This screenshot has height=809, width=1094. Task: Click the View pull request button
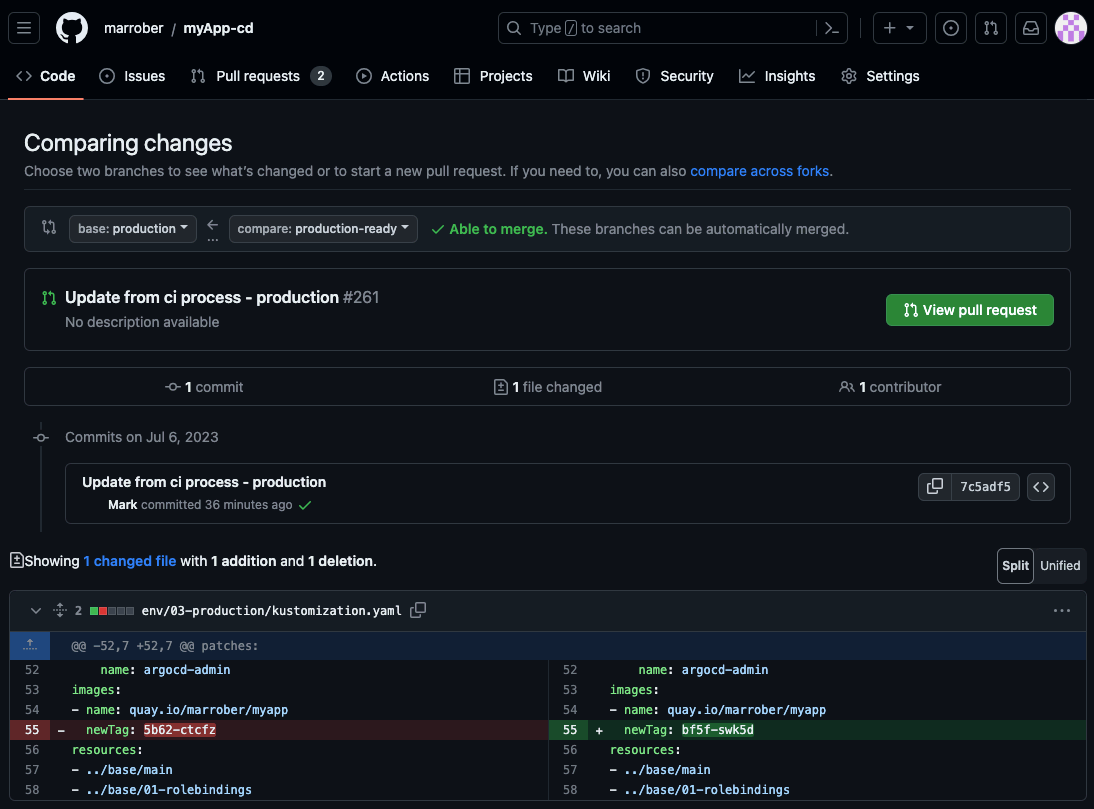point(969,310)
